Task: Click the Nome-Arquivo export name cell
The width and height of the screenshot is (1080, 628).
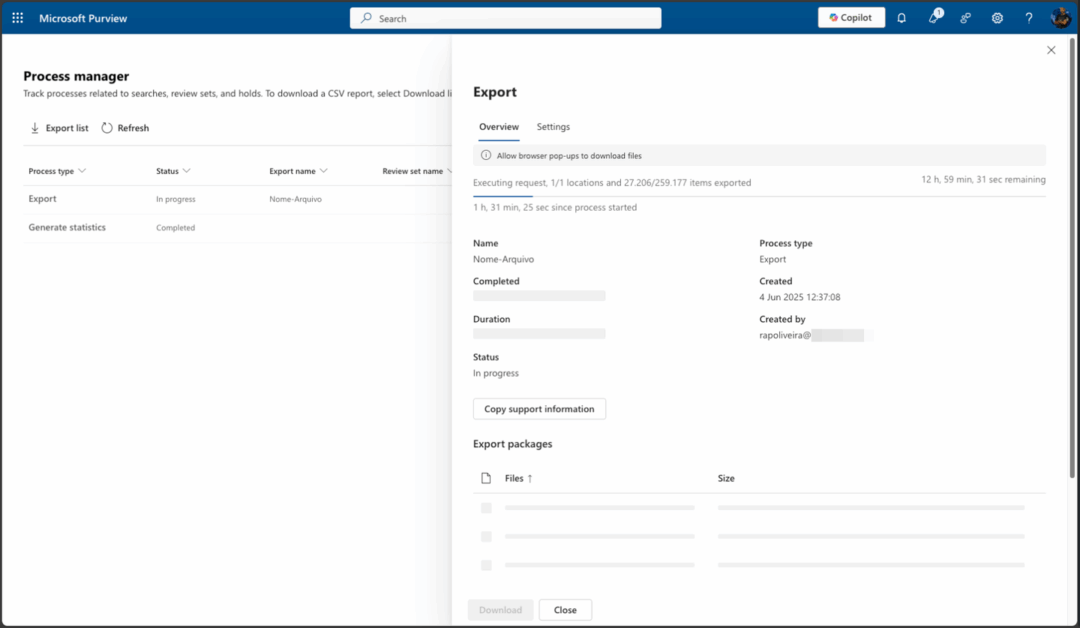Action: click(x=295, y=199)
